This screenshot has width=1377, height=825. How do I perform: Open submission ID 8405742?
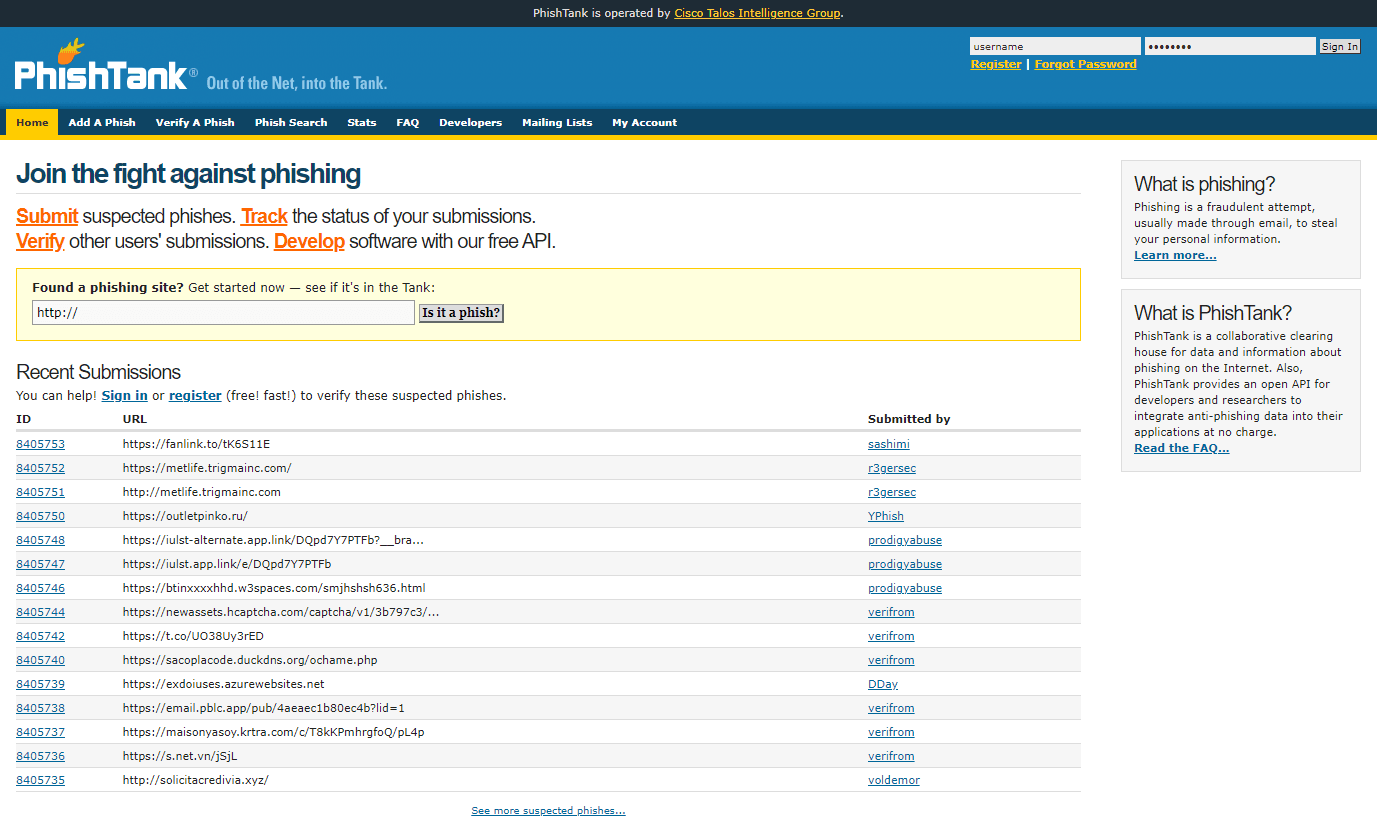point(40,636)
